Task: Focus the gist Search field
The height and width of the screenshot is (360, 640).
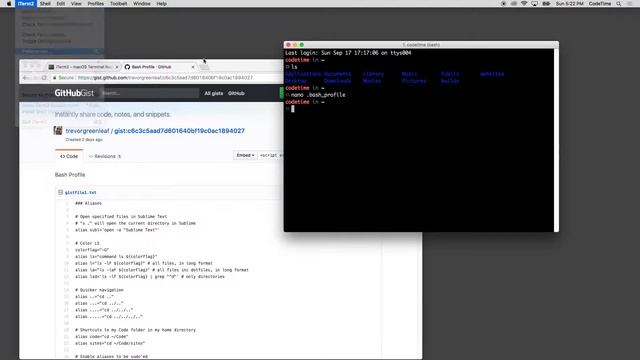Action: (149, 93)
